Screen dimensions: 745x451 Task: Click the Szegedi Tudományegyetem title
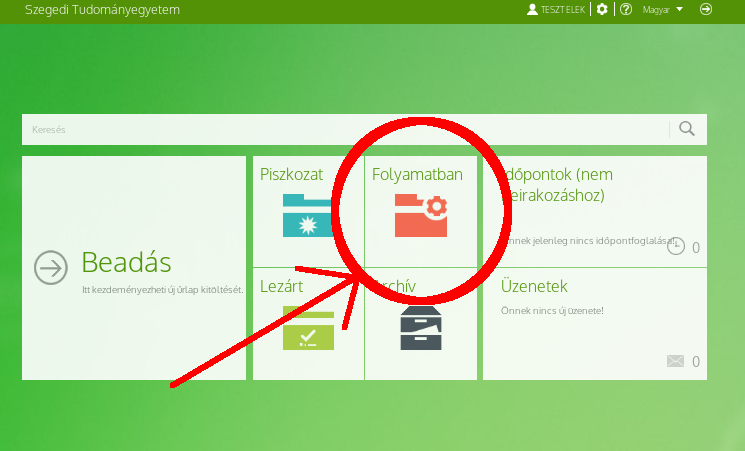point(96,9)
